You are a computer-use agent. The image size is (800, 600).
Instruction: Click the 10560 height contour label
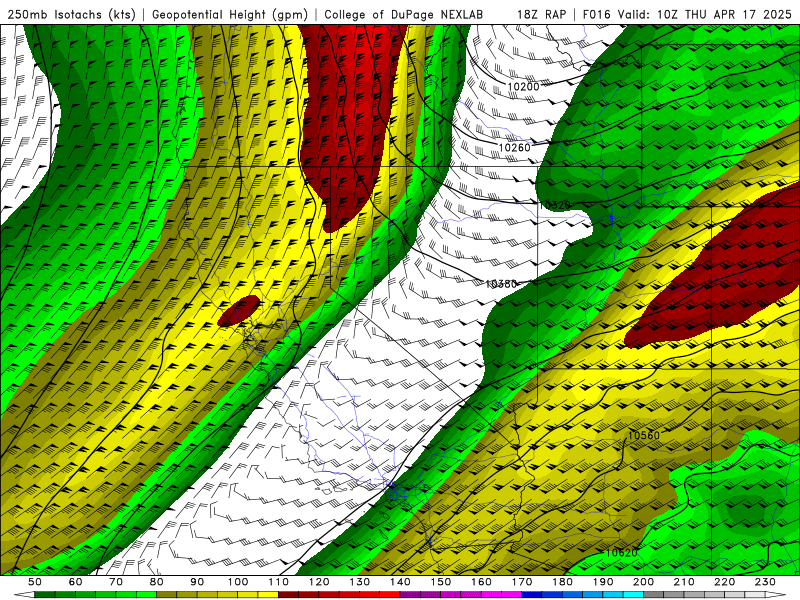tap(643, 435)
